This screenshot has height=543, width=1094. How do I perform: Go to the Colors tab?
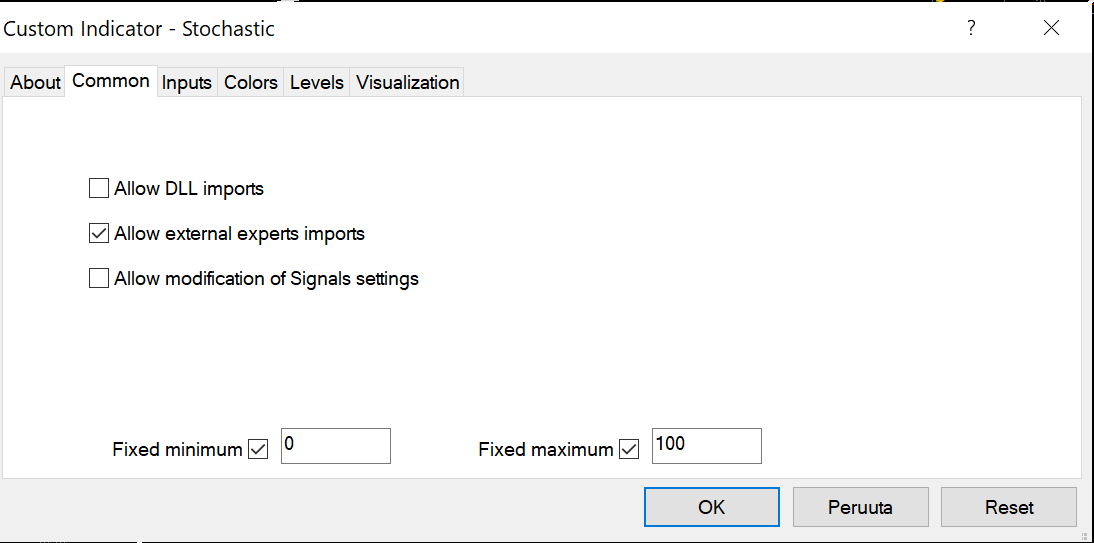[x=251, y=83]
